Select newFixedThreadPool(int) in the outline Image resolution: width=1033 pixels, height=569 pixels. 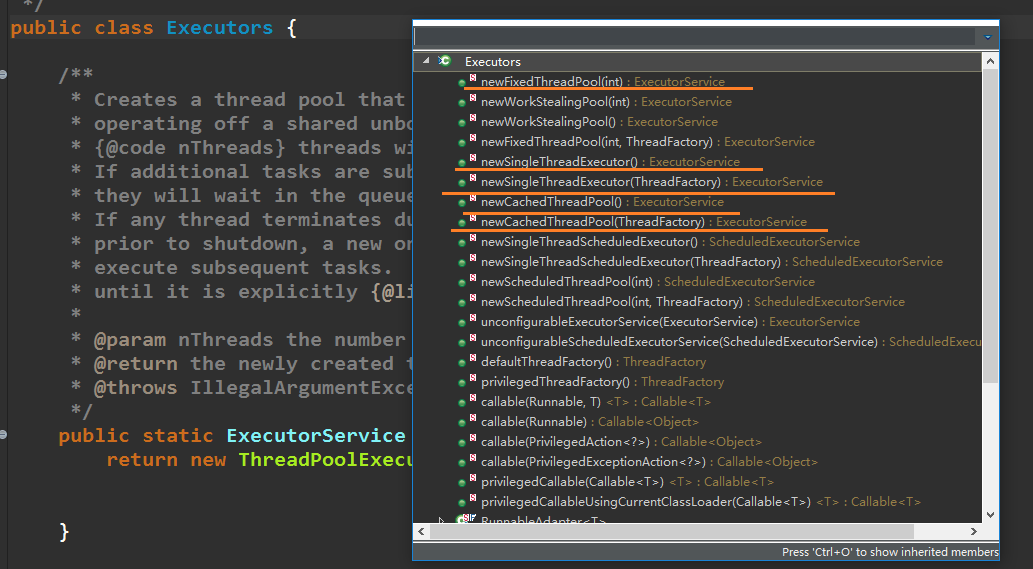(x=603, y=82)
